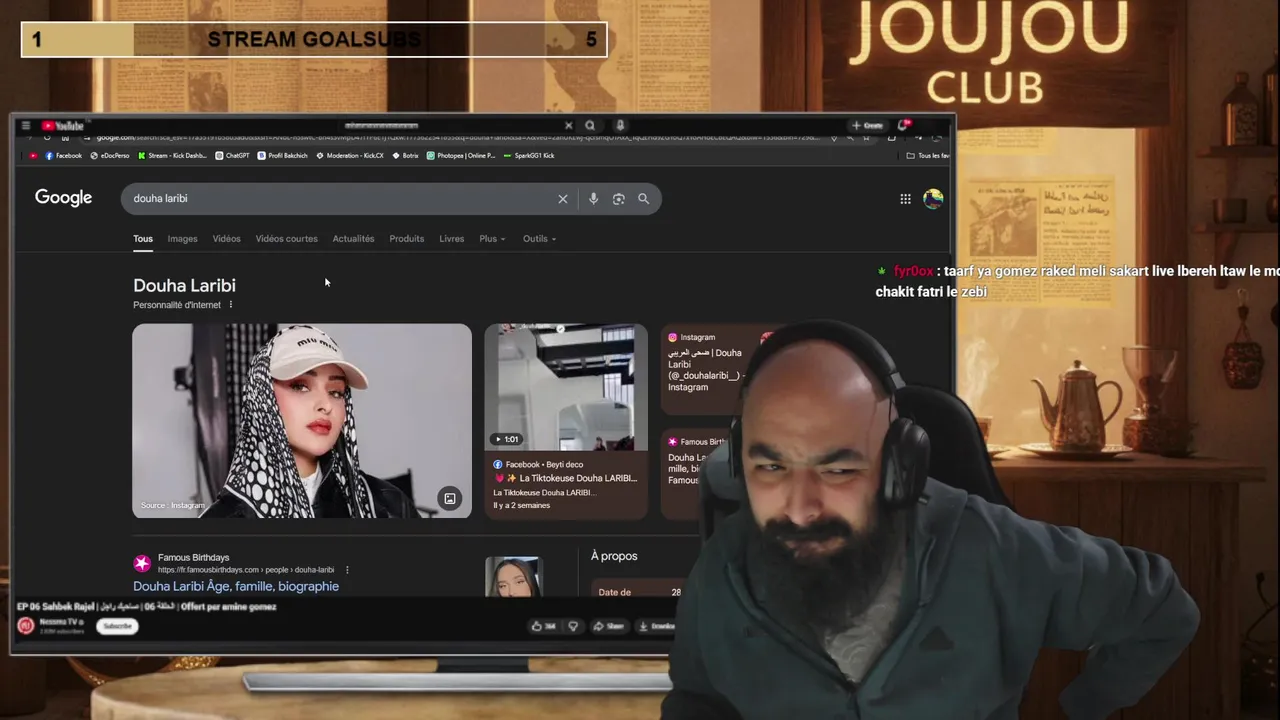Open the YouTube hamburger menu
The height and width of the screenshot is (720, 1280).
pyautogui.click(x=25, y=126)
